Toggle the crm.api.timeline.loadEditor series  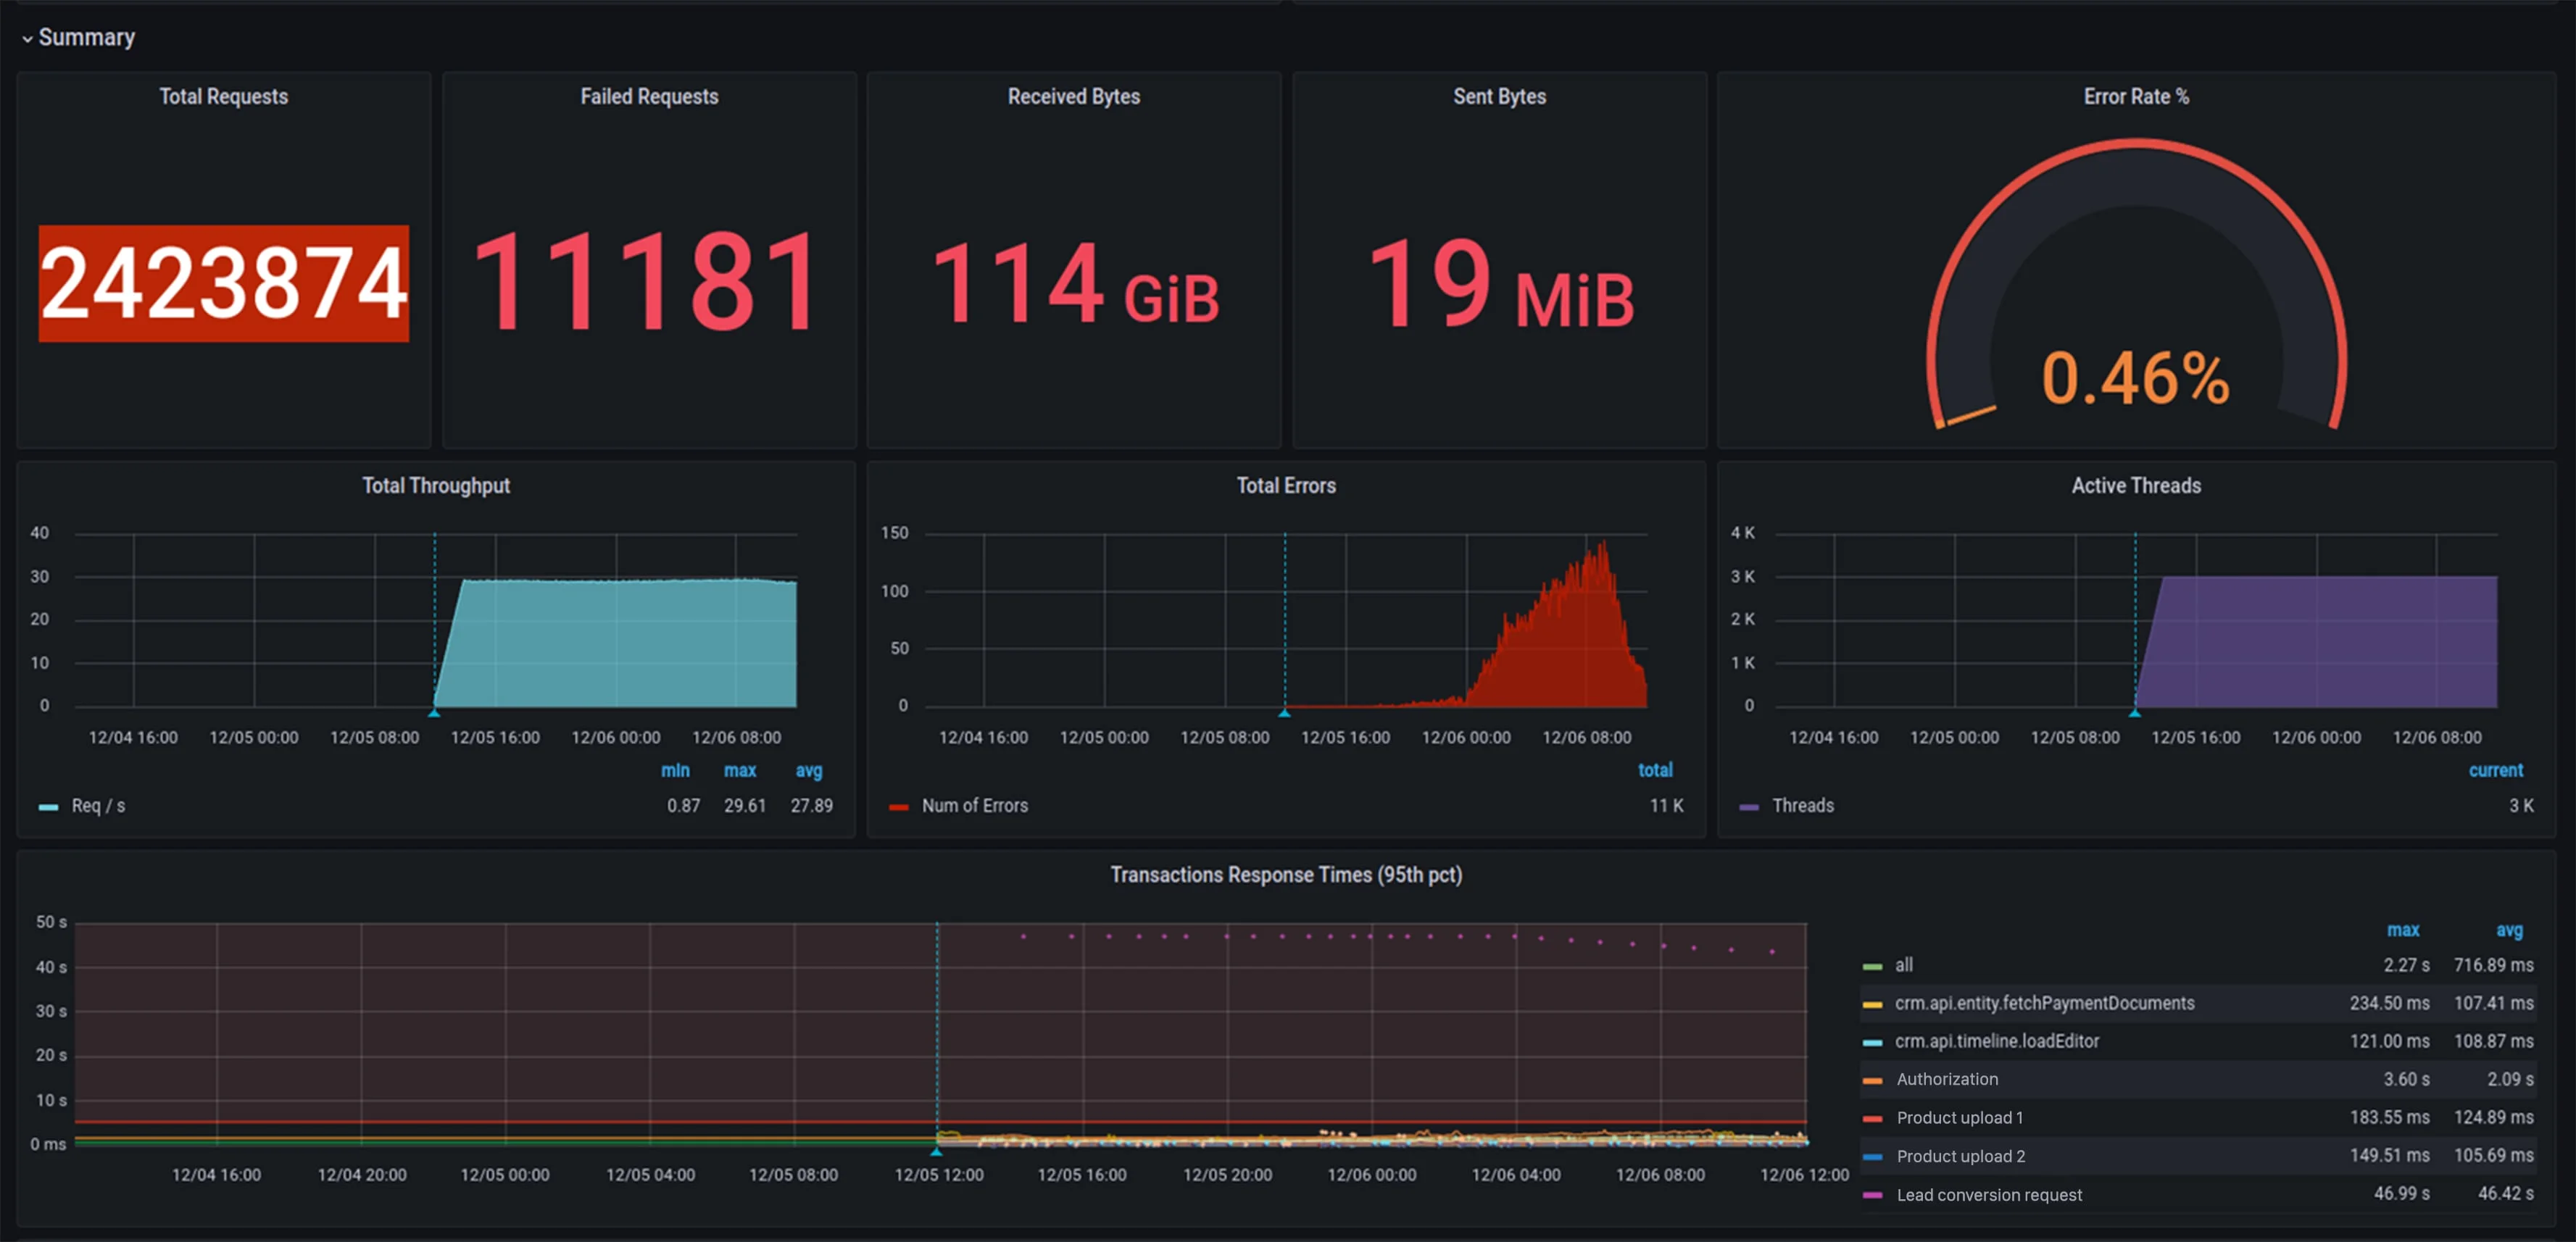point(1996,1041)
